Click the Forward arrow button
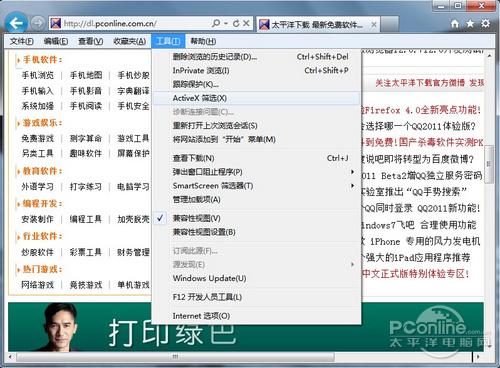 coord(38,23)
